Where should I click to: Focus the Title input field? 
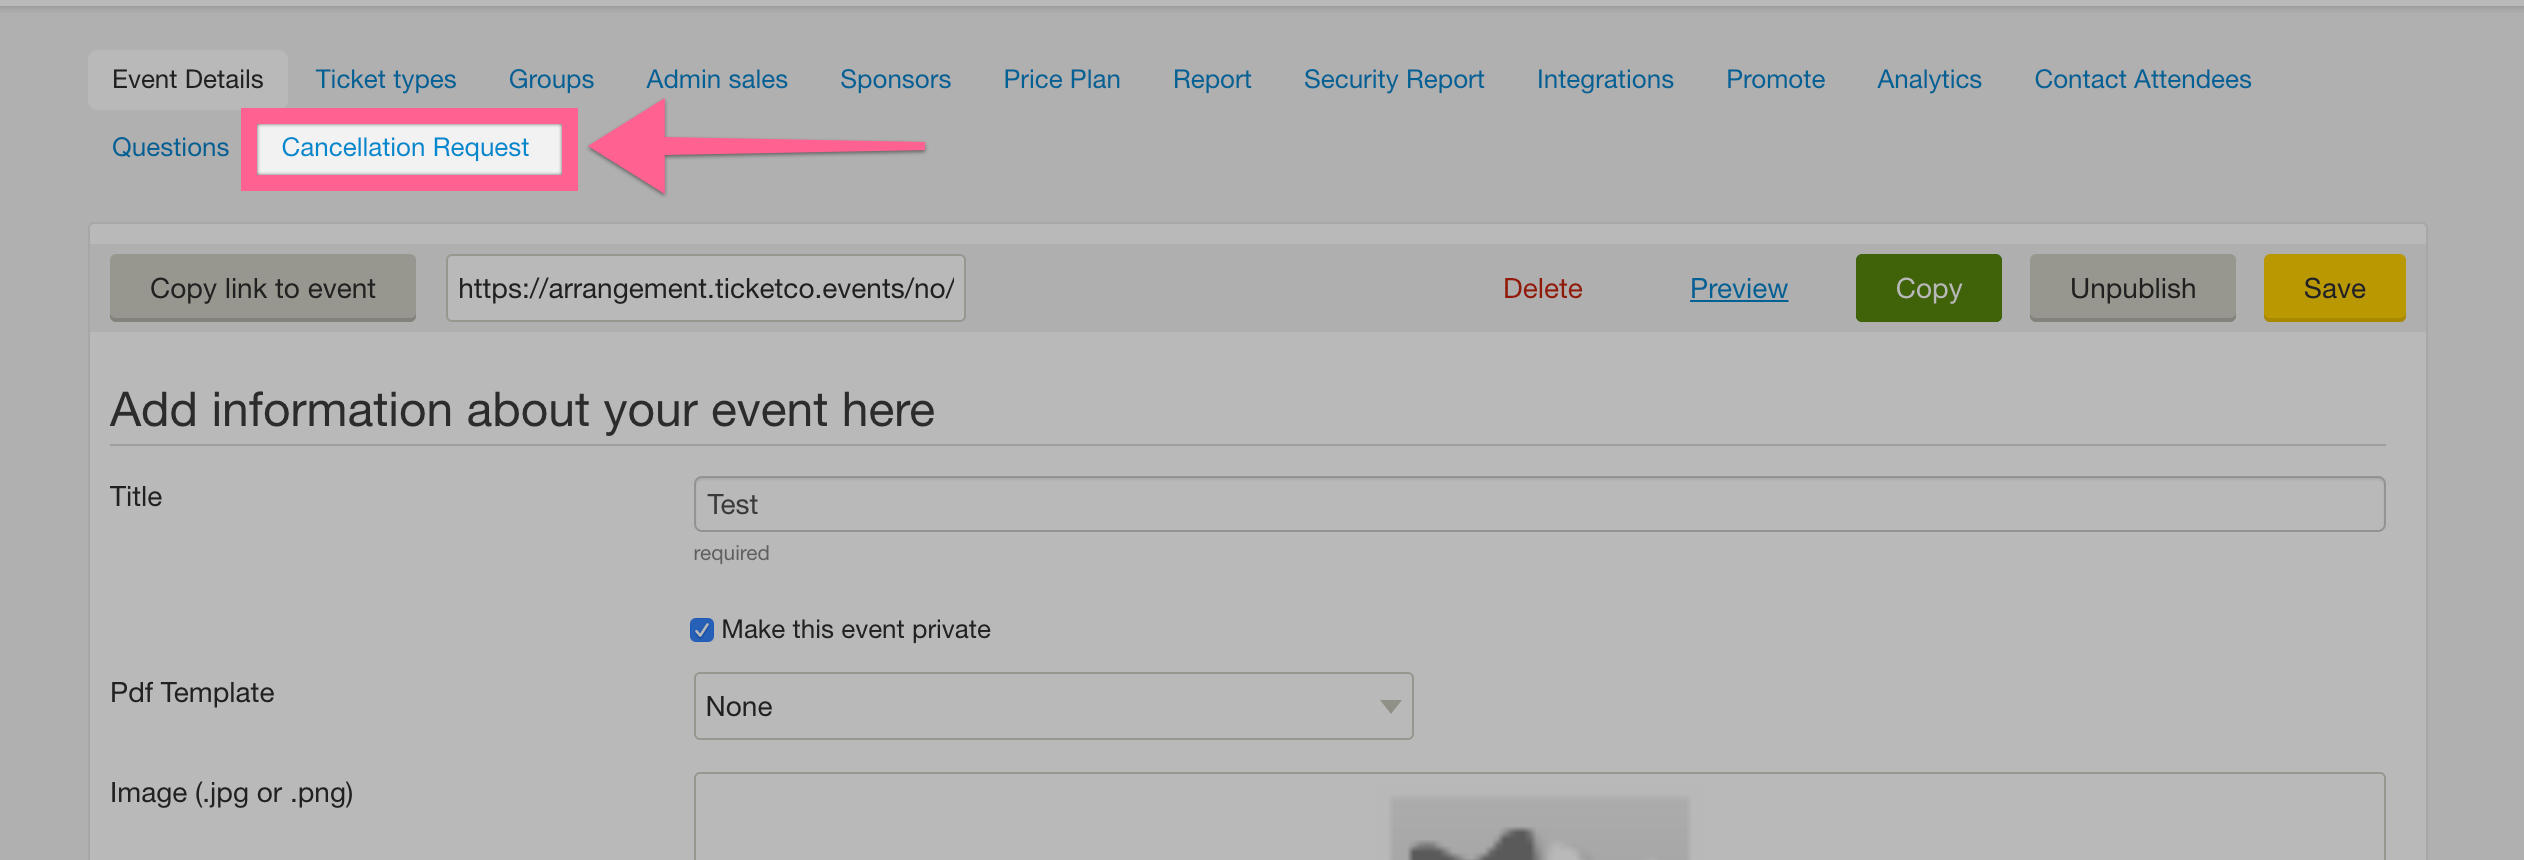pos(1539,504)
